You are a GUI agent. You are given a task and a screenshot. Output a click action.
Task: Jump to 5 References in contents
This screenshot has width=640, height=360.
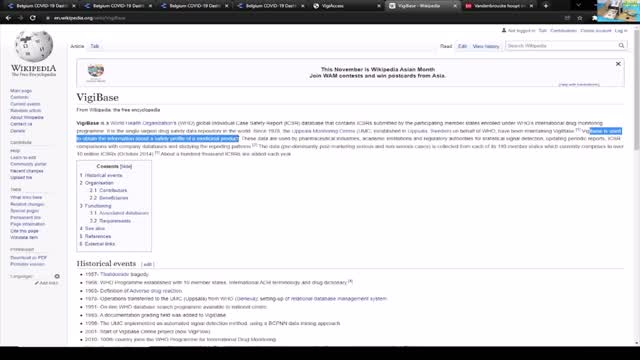[x=95, y=236]
